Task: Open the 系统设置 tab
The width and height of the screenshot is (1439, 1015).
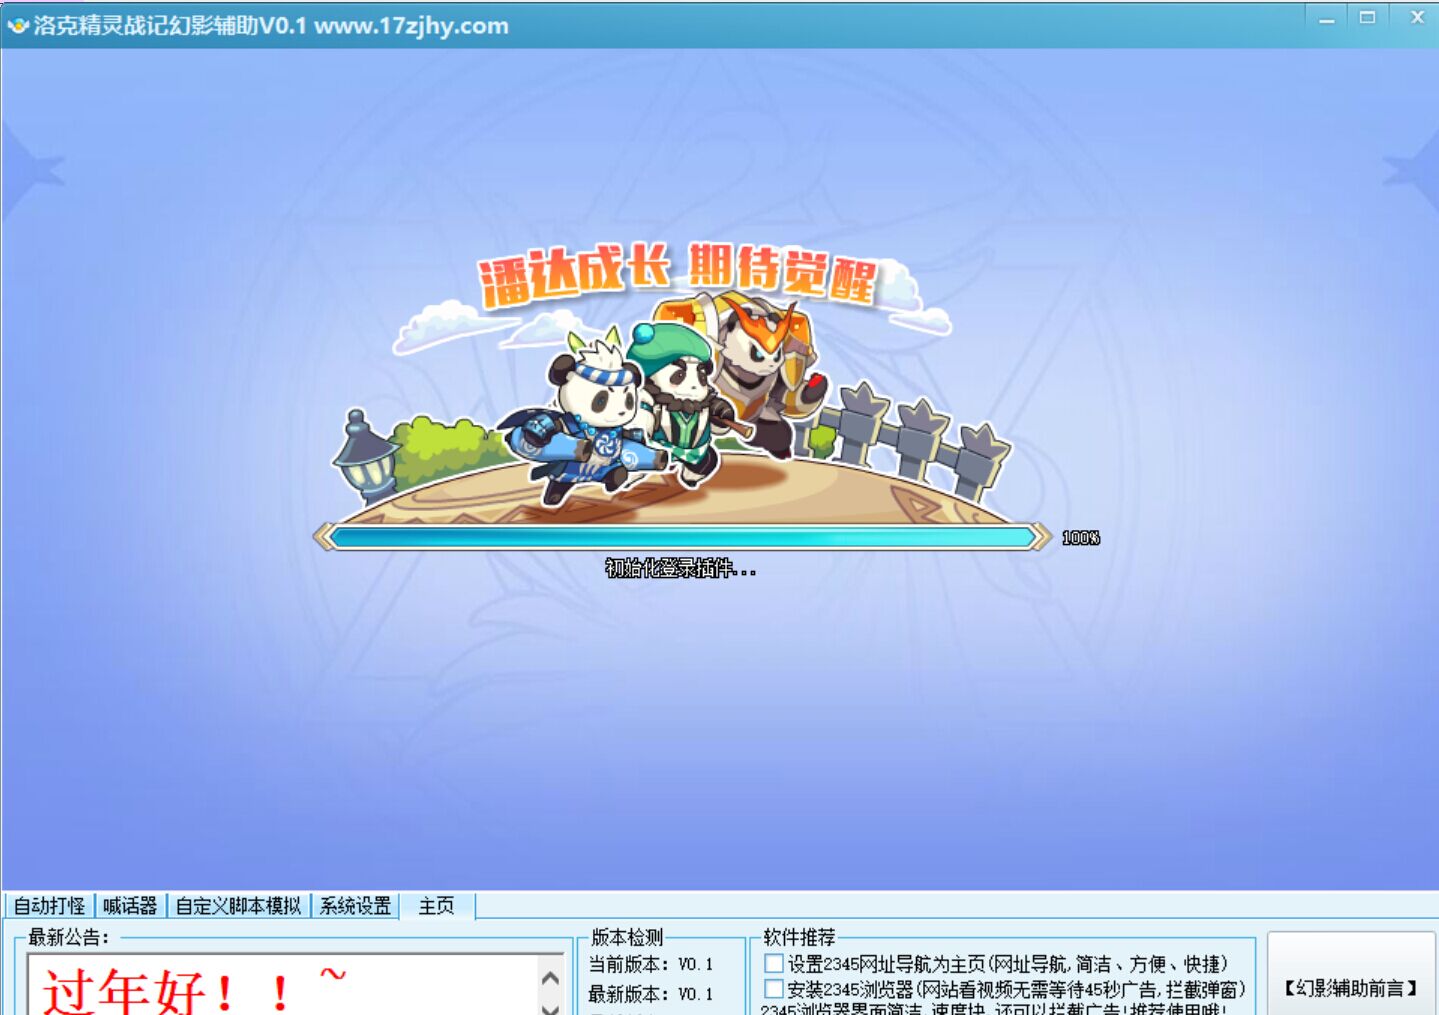Action: pyautogui.click(x=355, y=906)
